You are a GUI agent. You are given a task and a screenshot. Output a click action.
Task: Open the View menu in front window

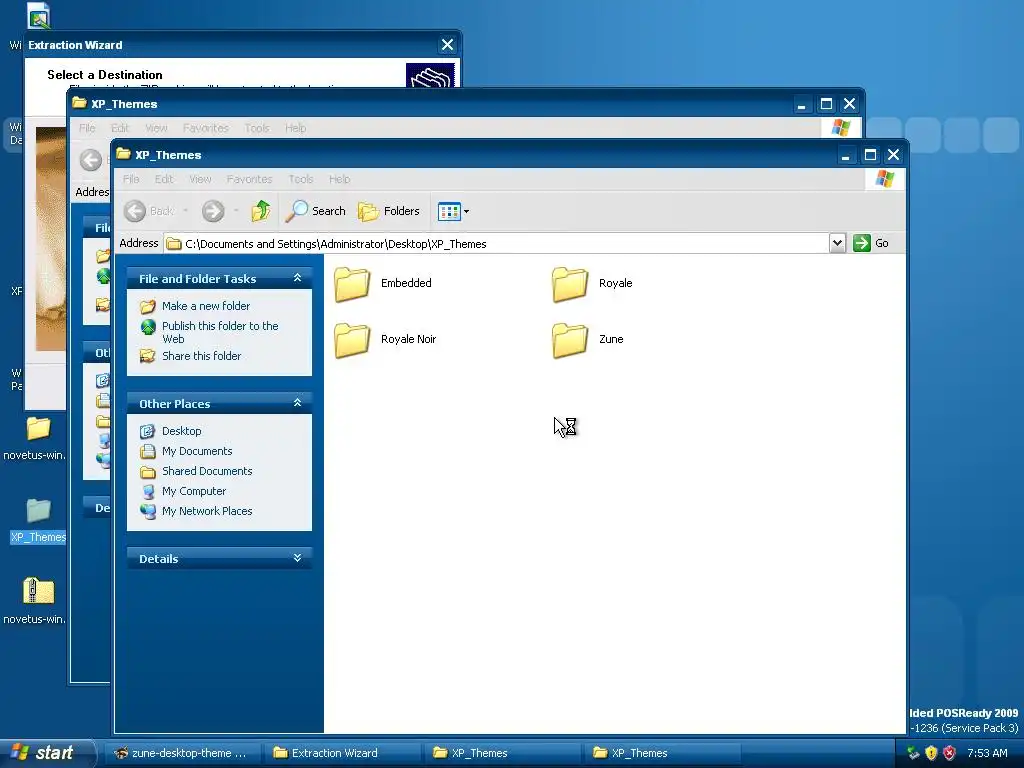click(200, 179)
